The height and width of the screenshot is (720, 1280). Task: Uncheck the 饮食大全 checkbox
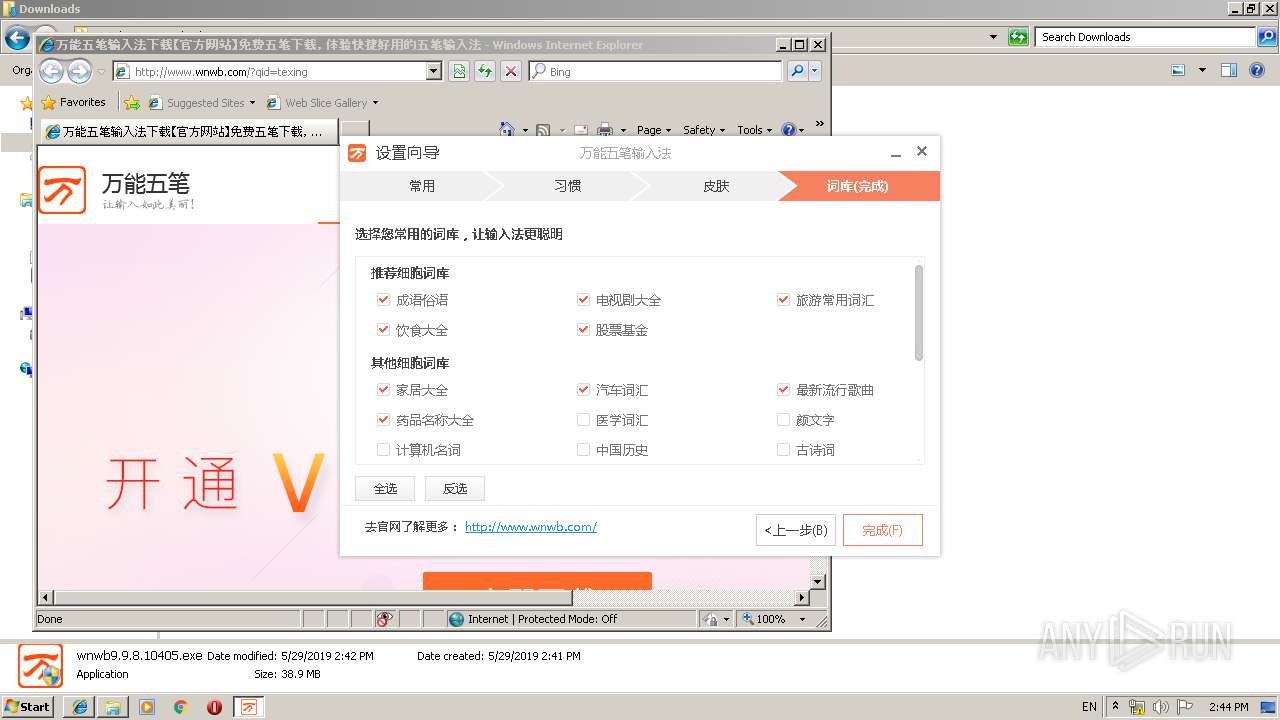tap(383, 329)
